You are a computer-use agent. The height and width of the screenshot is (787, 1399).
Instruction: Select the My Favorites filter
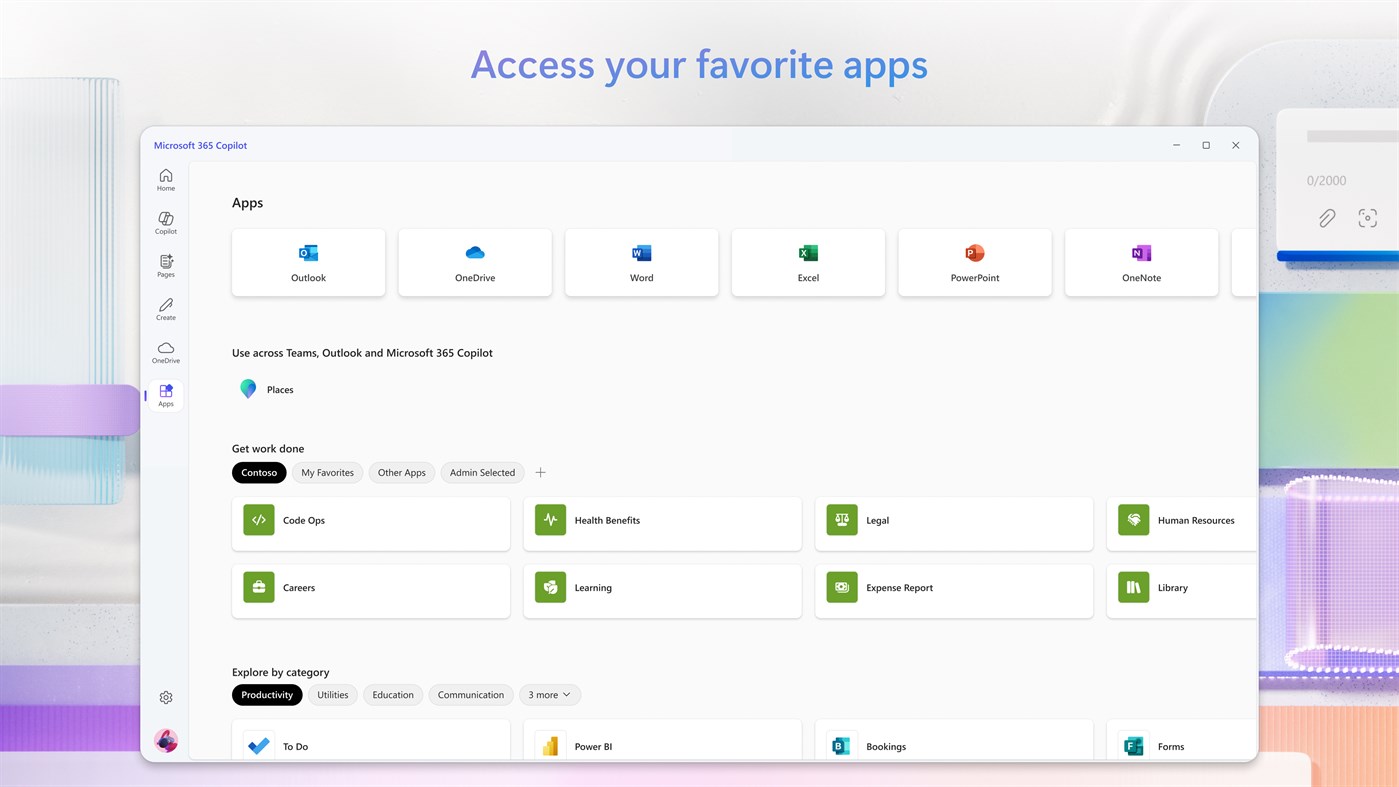pos(327,472)
